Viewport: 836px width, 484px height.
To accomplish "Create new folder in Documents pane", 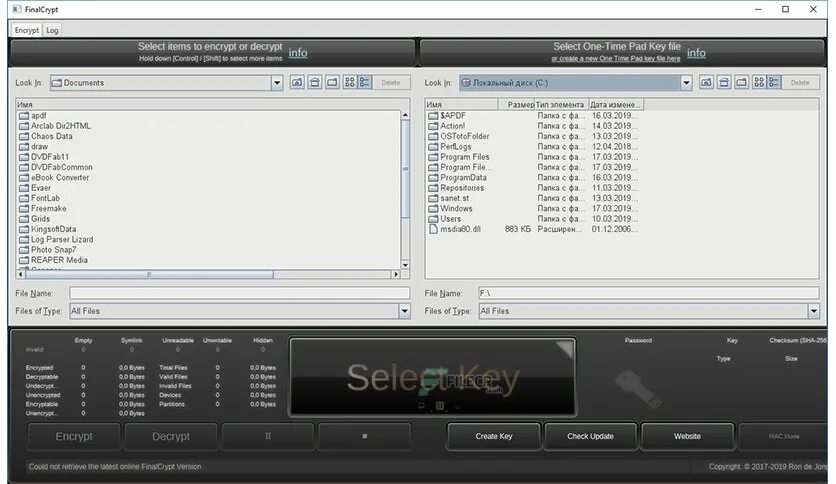I will (332, 82).
